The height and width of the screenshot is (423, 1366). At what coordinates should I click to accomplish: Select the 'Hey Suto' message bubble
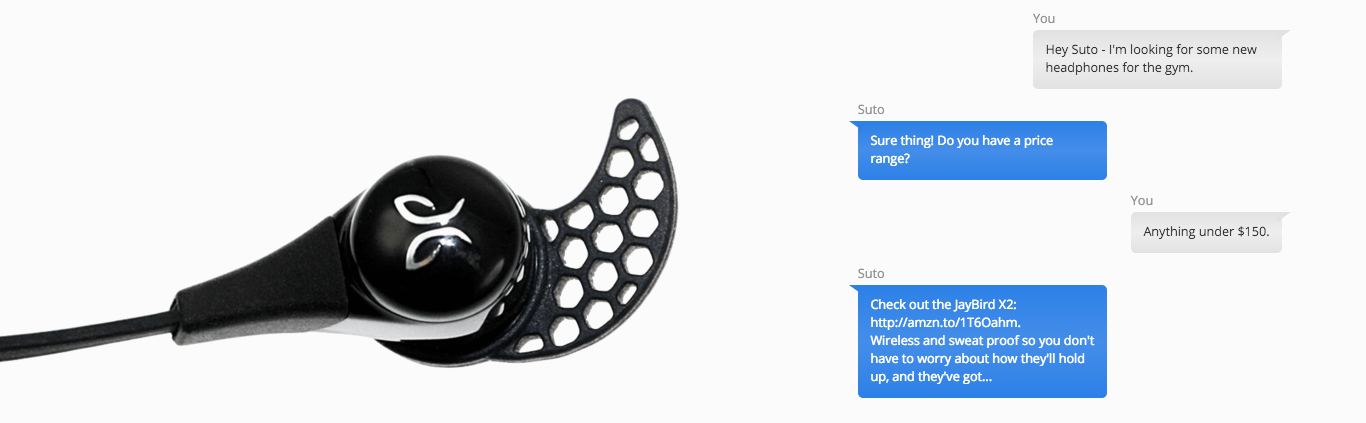(x=1157, y=59)
